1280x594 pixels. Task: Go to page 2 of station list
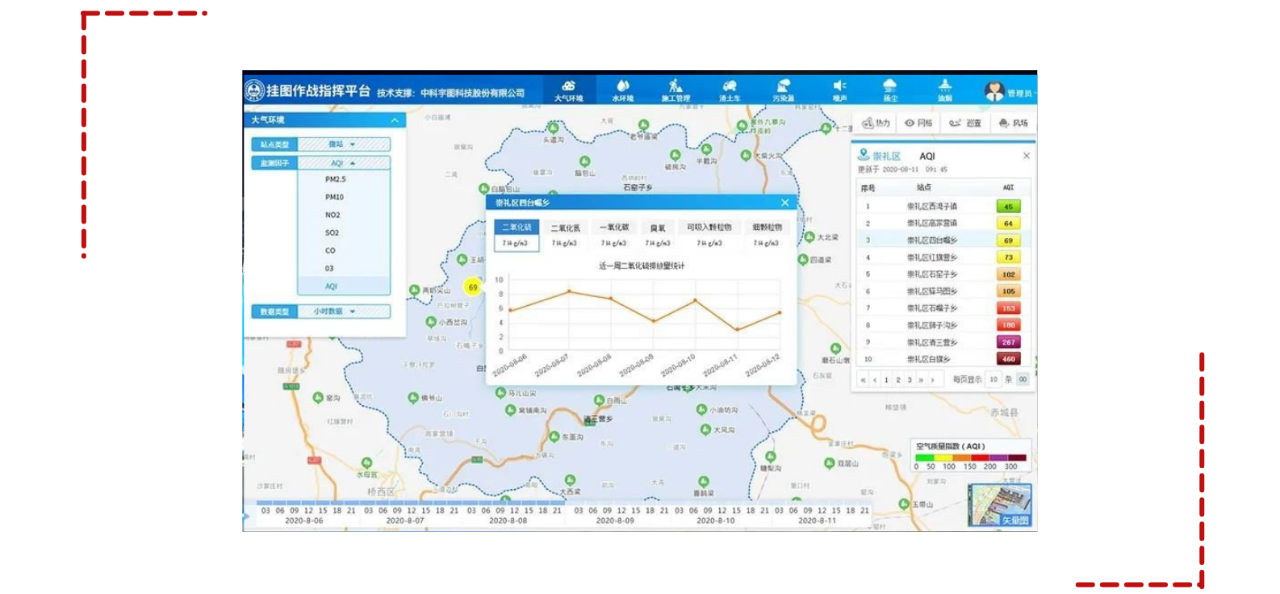(898, 380)
